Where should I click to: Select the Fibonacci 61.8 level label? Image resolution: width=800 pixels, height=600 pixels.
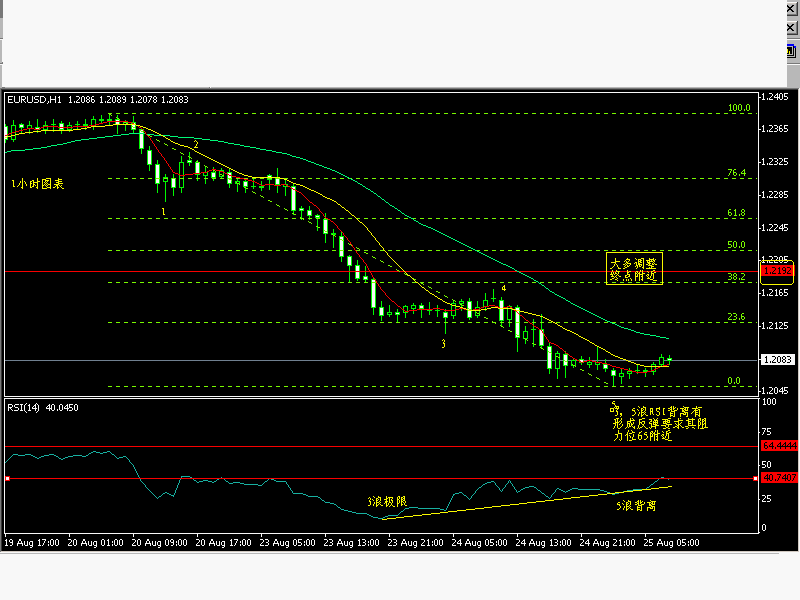pos(736,213)
